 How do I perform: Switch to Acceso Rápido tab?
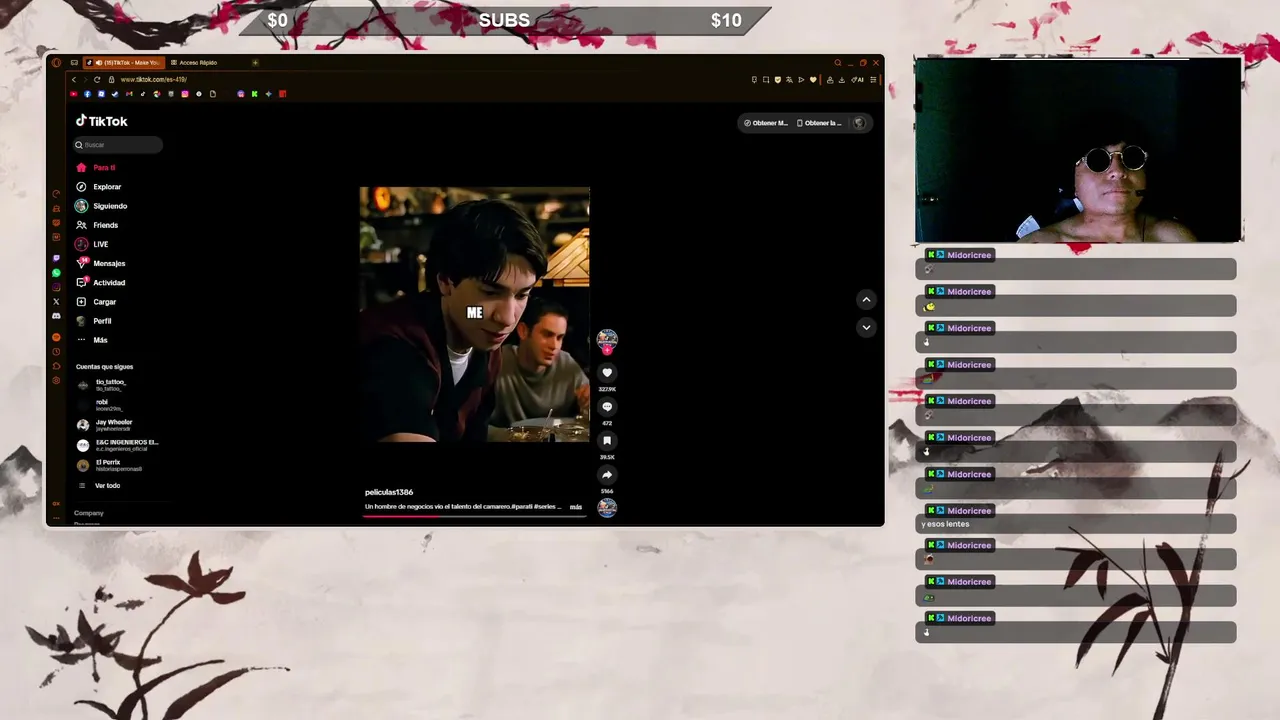194,62
